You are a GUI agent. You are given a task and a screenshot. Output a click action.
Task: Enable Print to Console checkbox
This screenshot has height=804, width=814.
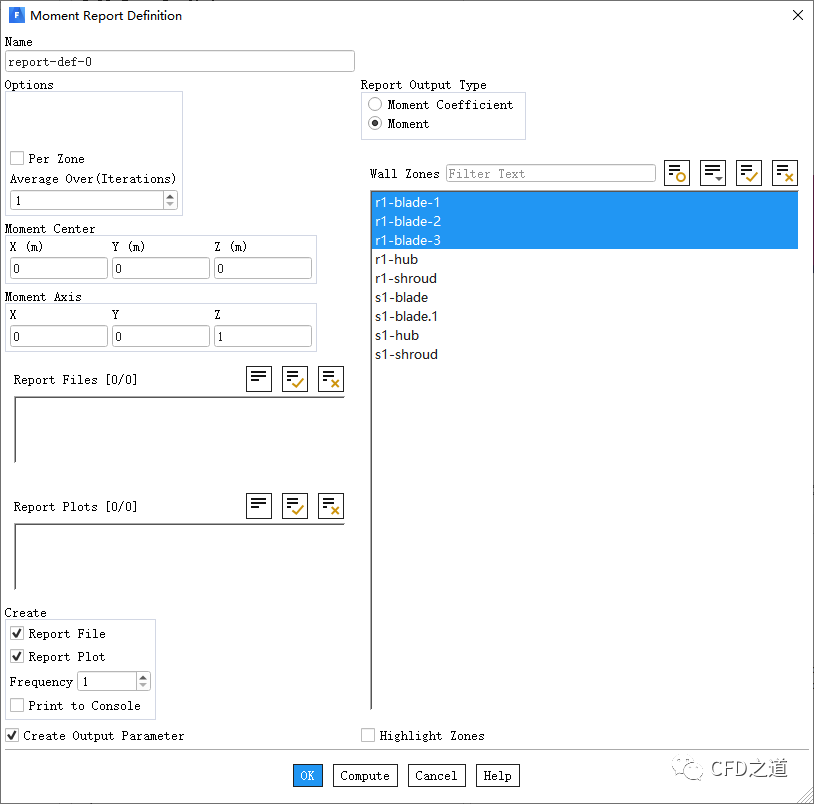(x=17, y=706)
